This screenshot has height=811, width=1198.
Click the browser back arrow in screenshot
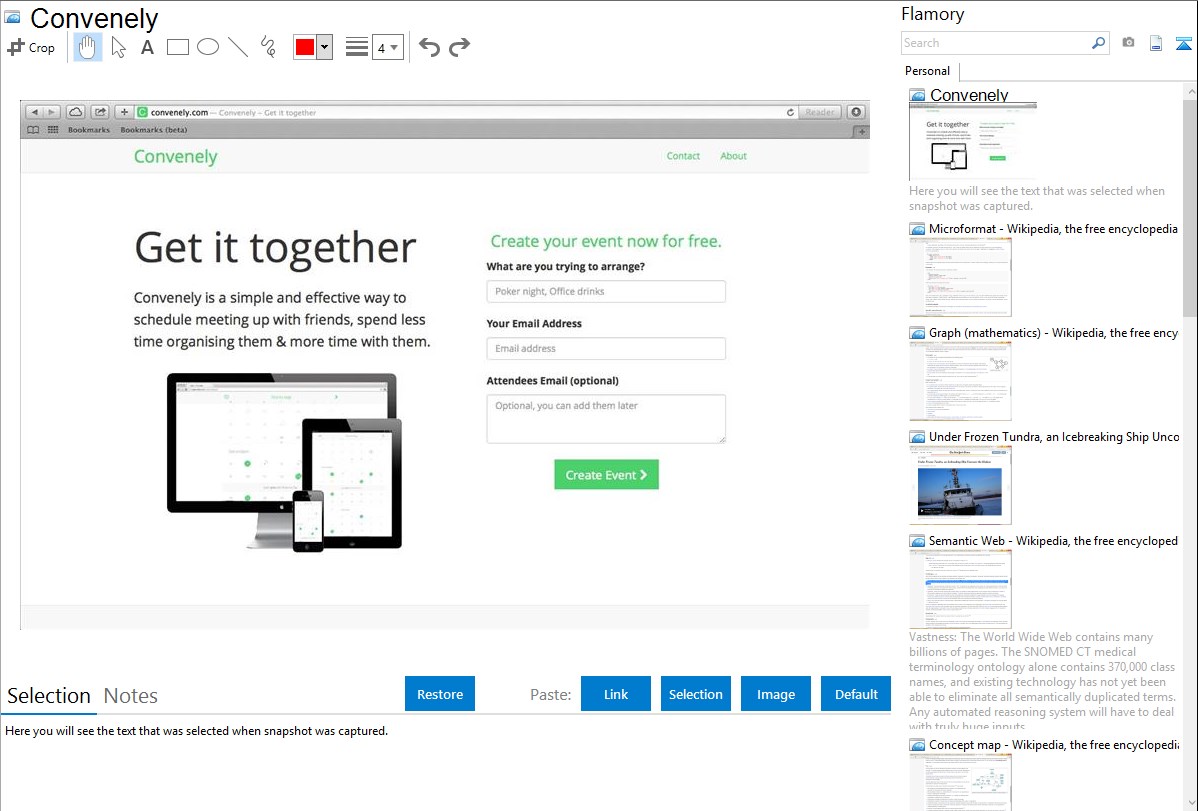click(x=34, y=112)
